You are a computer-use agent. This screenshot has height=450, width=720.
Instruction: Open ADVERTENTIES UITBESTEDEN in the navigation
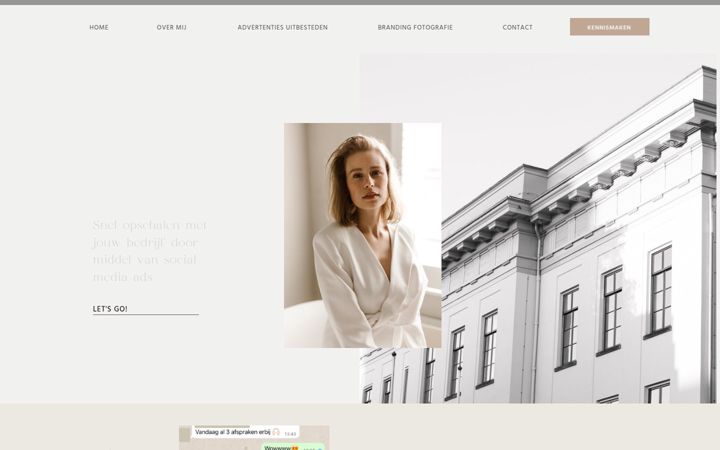click(282, 28)
